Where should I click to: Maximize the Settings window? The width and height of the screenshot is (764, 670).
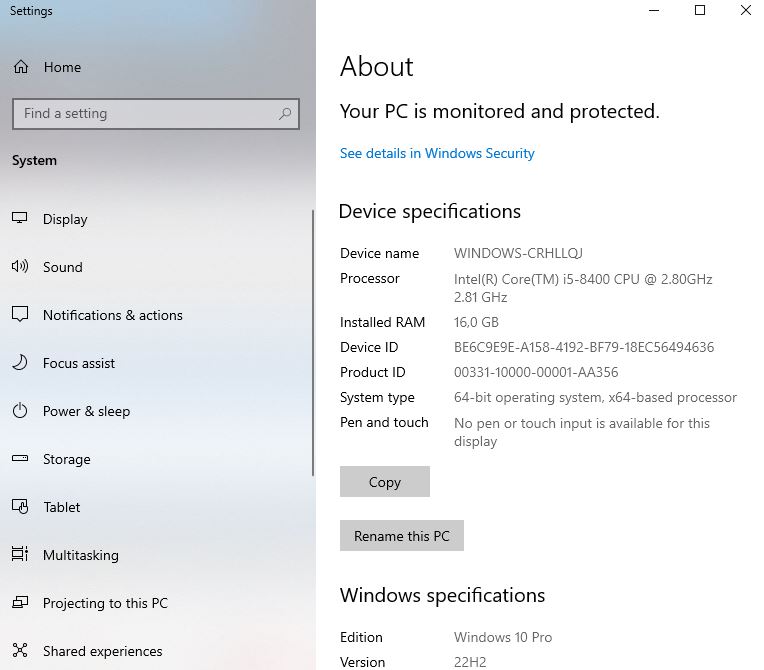coord(700,10)
